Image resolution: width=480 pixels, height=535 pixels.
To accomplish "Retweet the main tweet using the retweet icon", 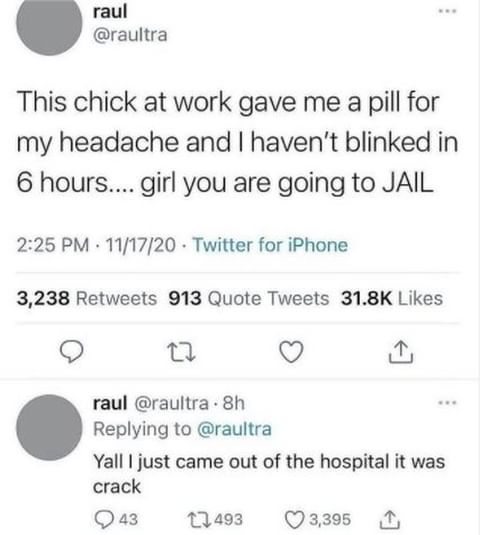I will (x=181, y=353).
